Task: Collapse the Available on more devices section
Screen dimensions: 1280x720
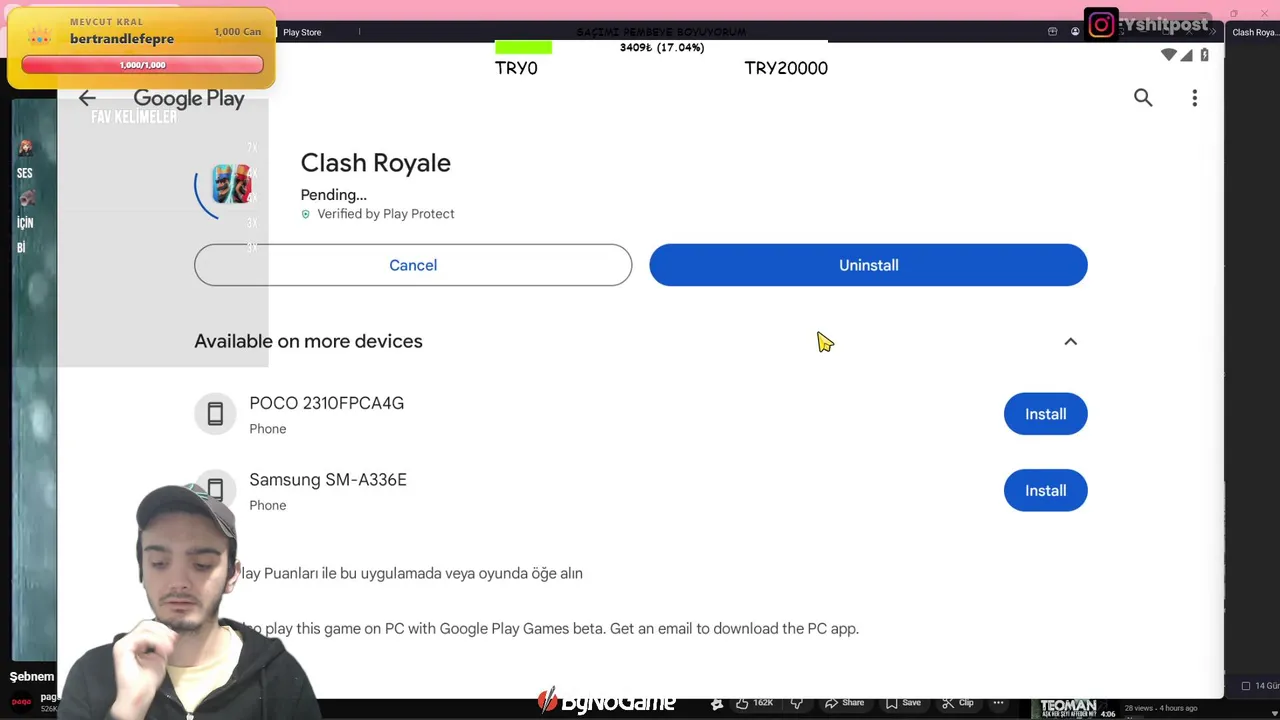Action: (1070, 341)
